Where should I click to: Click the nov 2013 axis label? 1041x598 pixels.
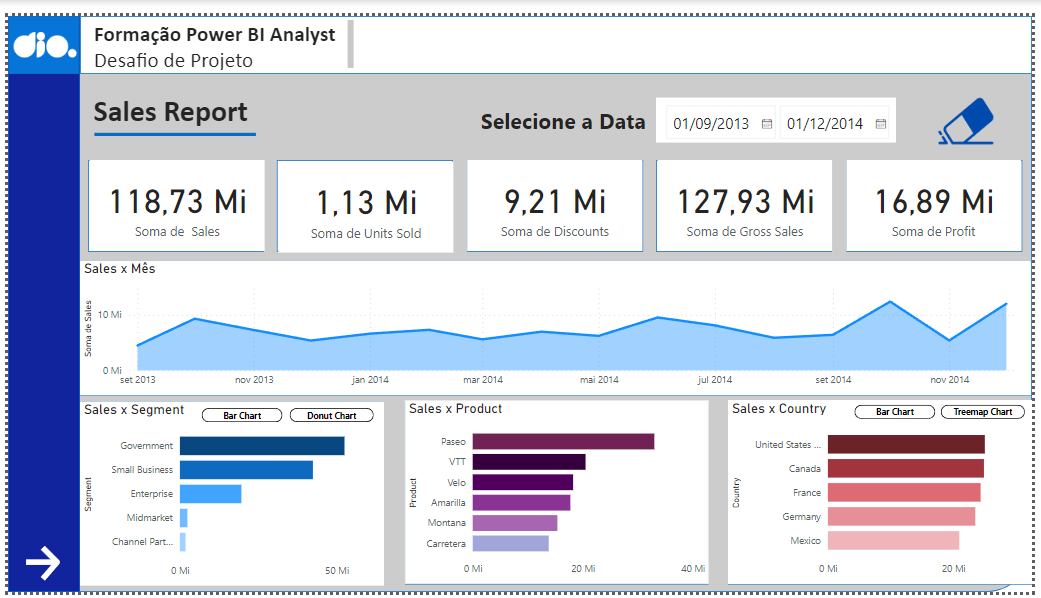[254, 380]
